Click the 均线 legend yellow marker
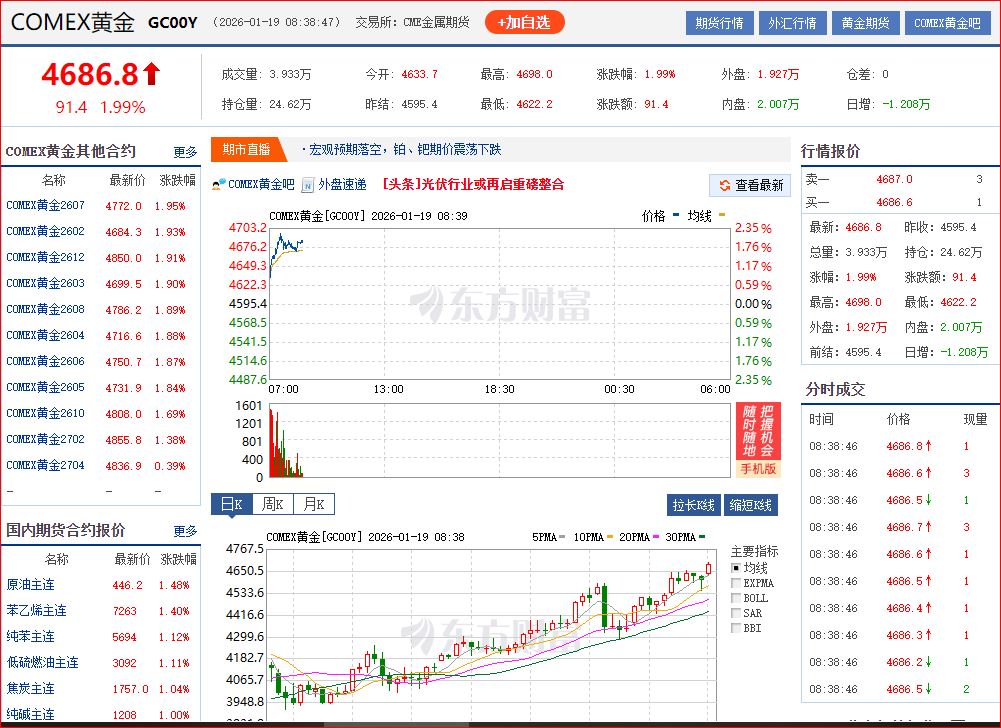This screenshot has height=728, width=1001. [722, 216]
